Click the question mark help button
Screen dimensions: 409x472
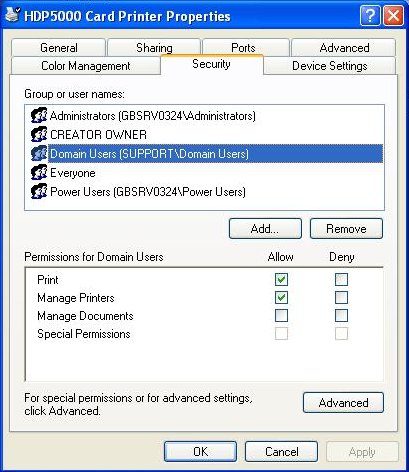[x=370, y=16]
